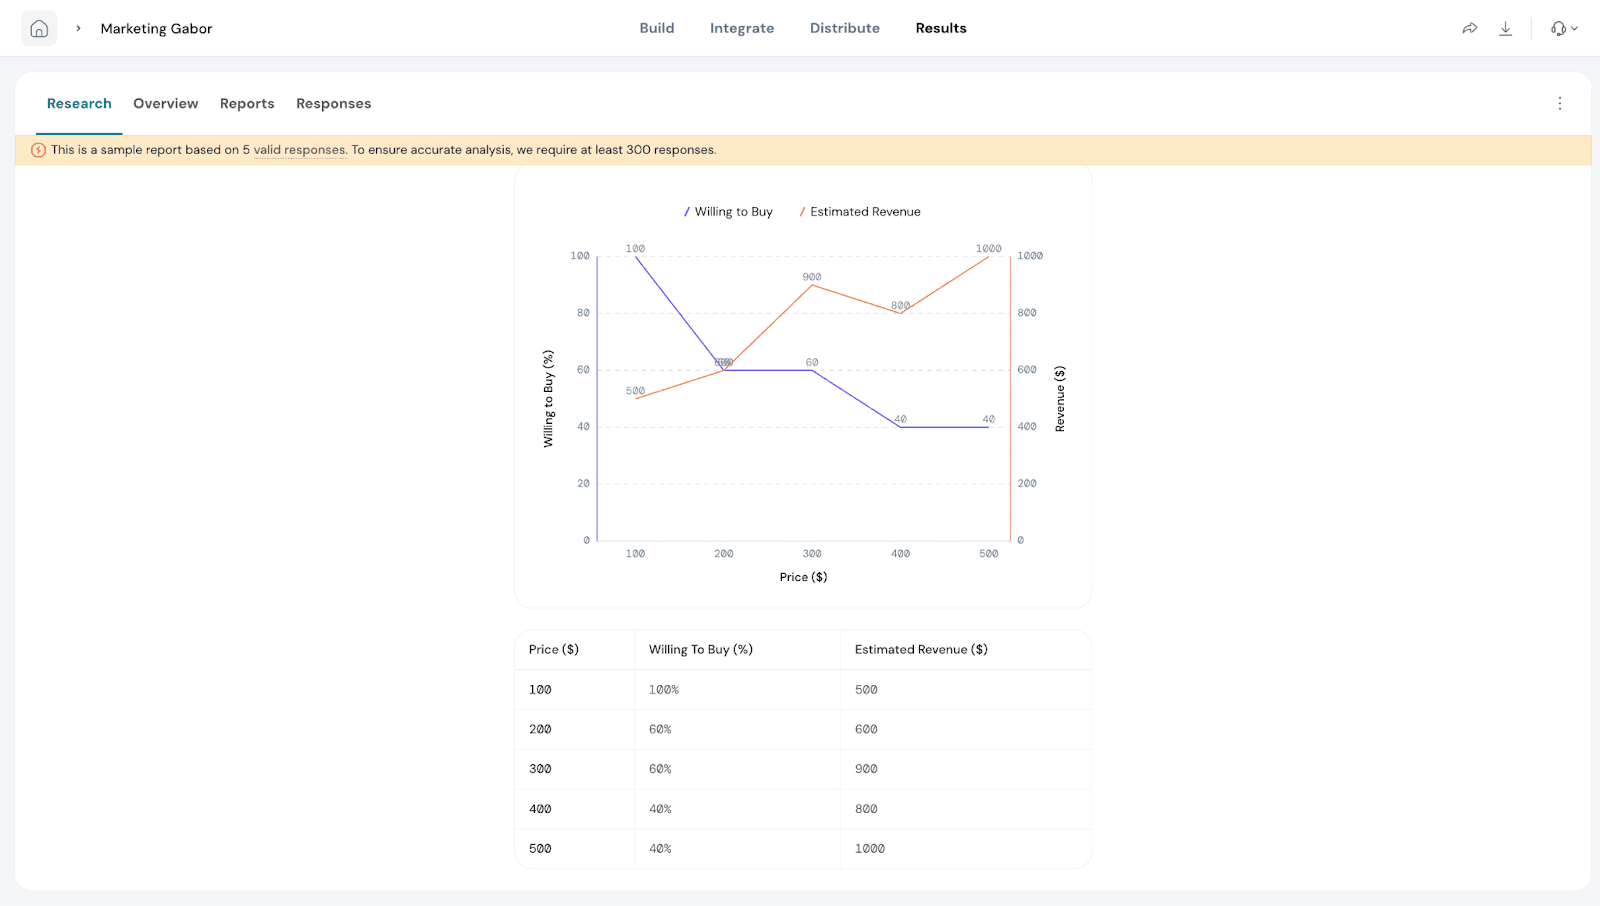
Task: Switch to the Overview tab
Action: click(166, 103)
